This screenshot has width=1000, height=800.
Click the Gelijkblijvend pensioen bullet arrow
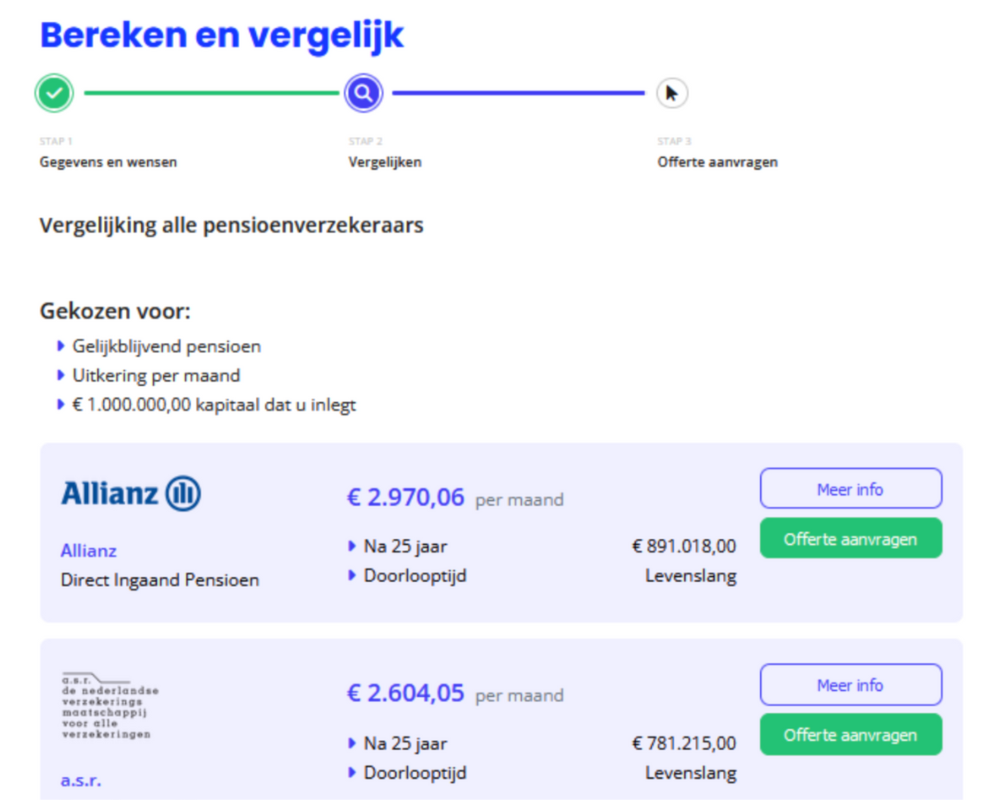click(61, 346)
